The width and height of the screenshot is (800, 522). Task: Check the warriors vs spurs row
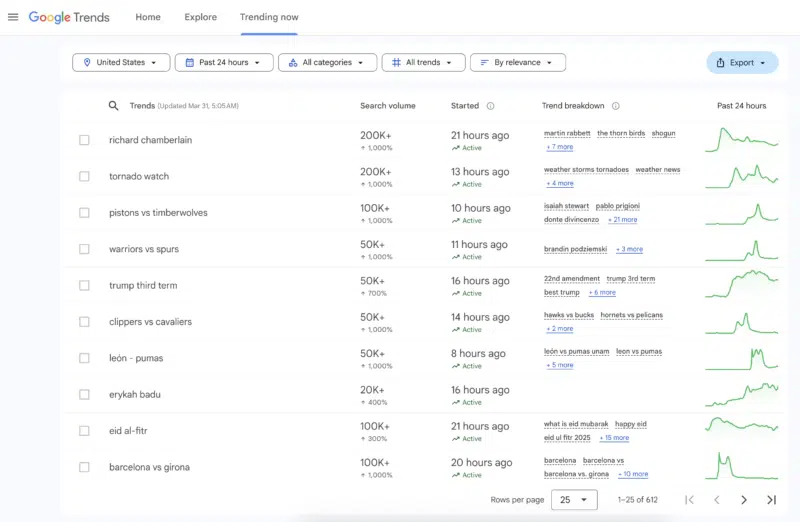[x=84, y=249]
